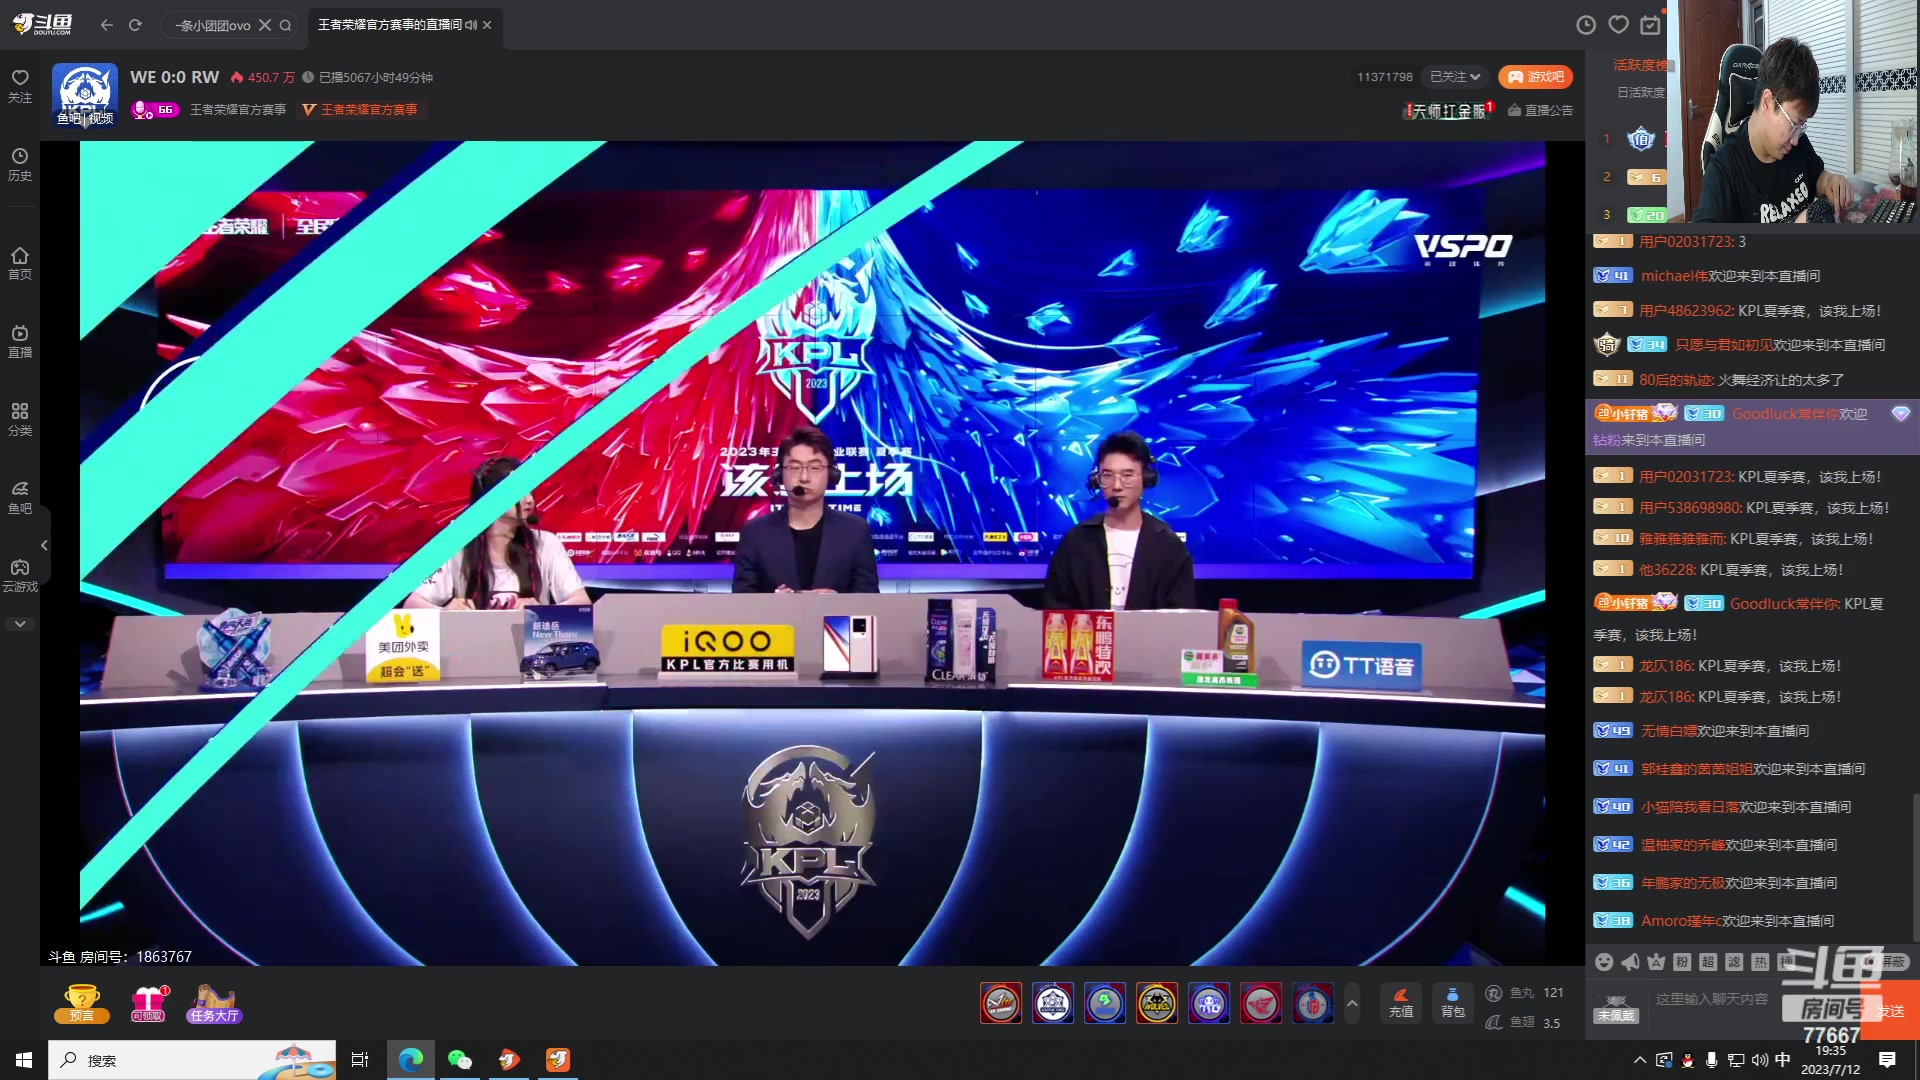1920x1080 pixels.
Task: Click the KPL streamer avatar thumbnail
Action: tap(85, 95)
